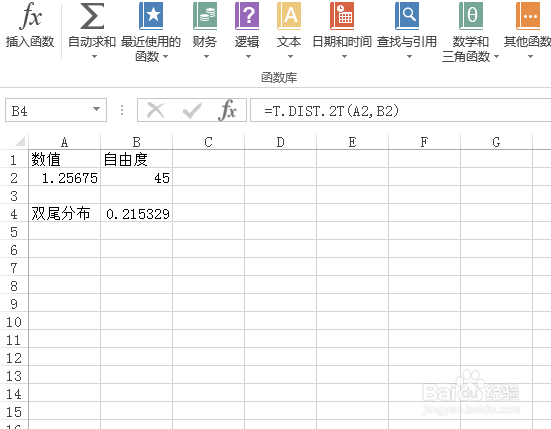551x429 pixels.
Task: Expand the AutoSum dropdown arrow
Action: (x=94, y=56)
